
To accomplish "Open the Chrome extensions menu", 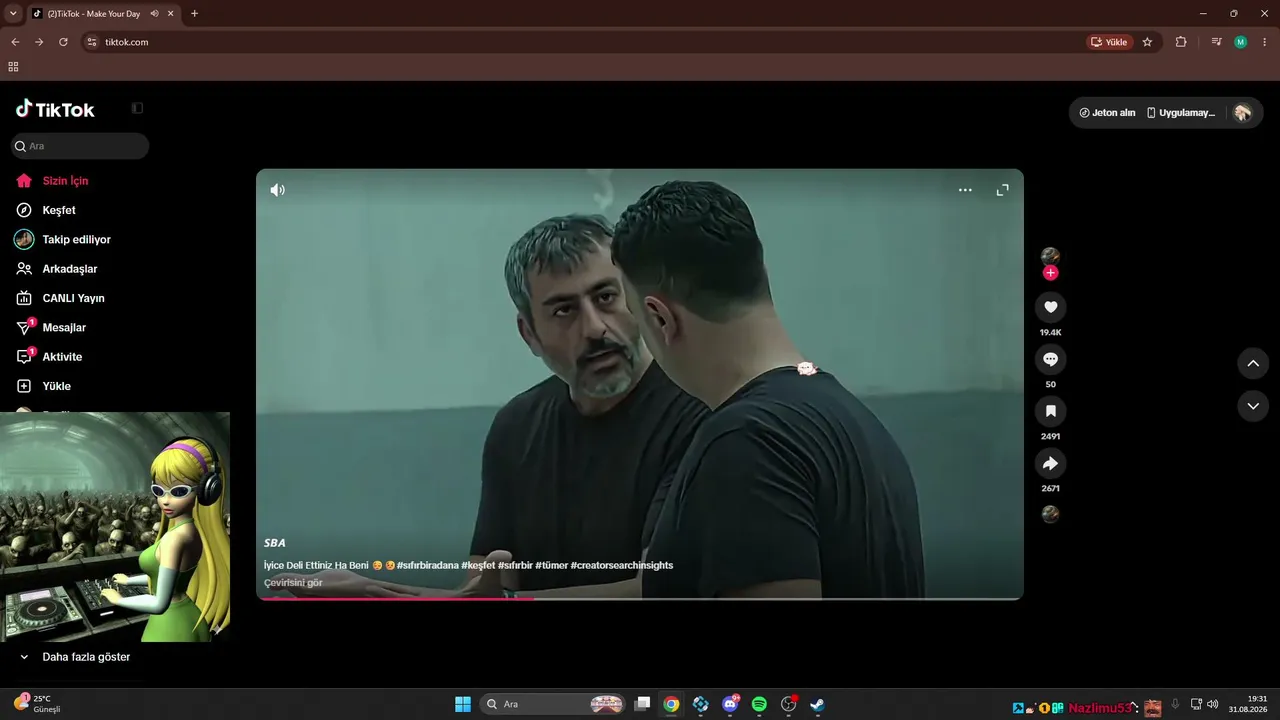I will click(x=1181, y=42).
